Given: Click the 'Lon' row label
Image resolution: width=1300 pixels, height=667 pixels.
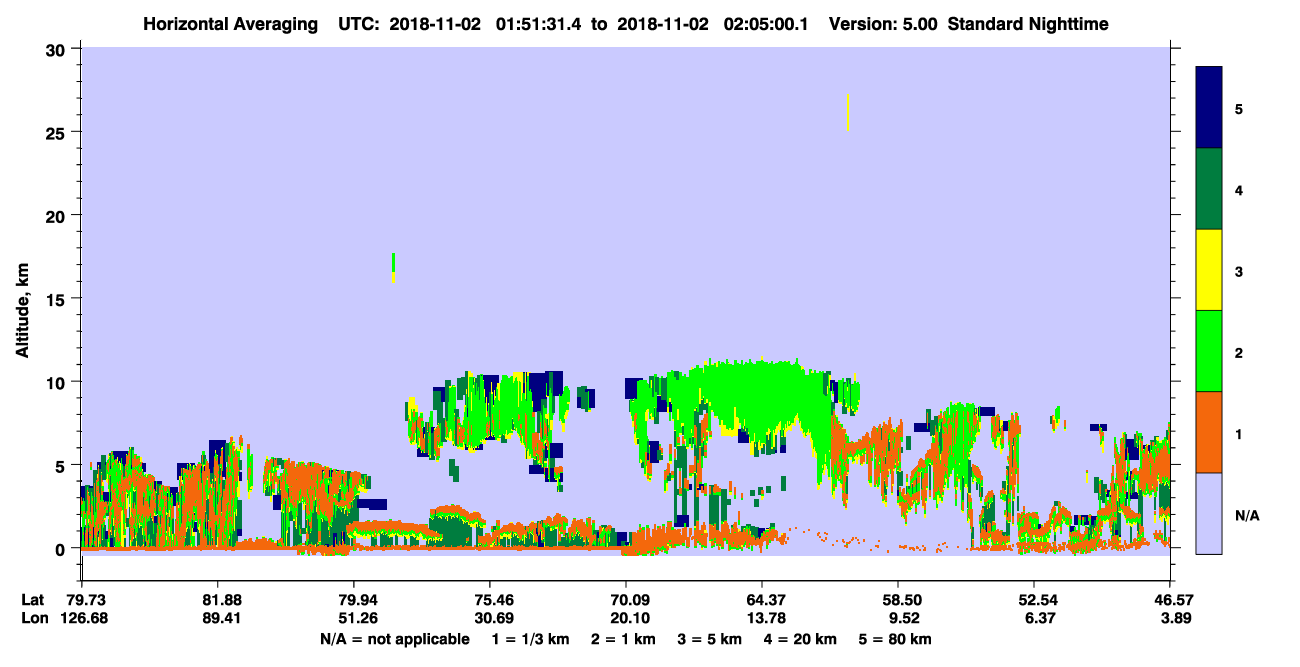Looking at the screenshot, I should [33, 618].
